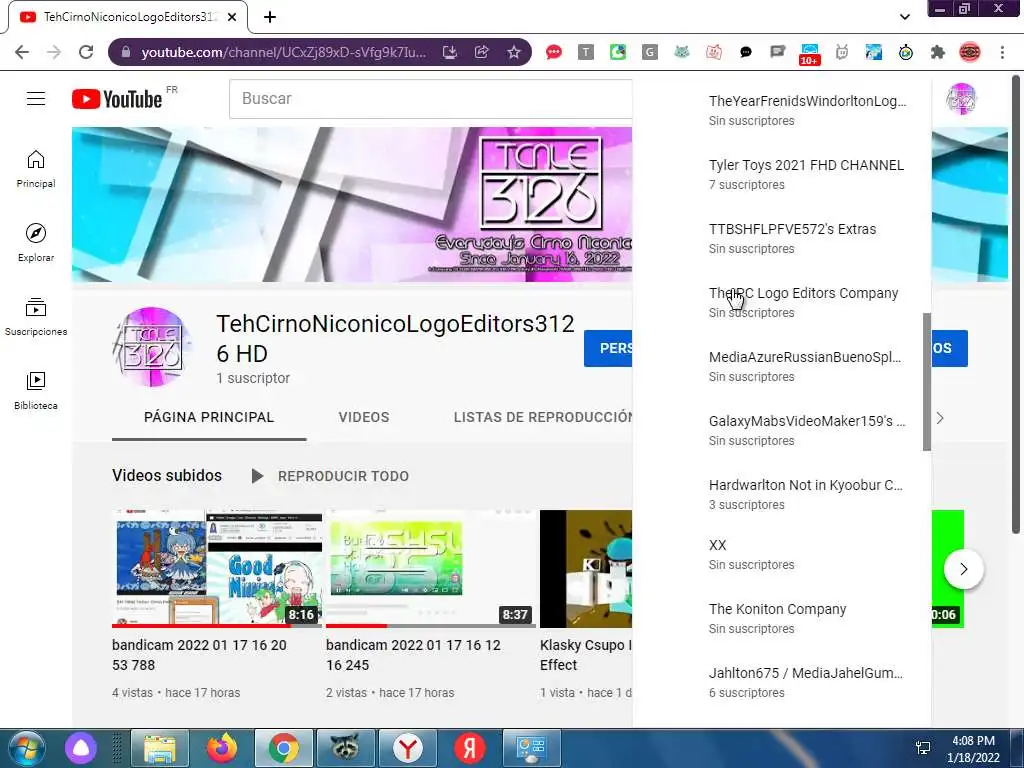
Task: Open Yandex browser Y icon in taskbar
Action: click(x=408, y=748)
